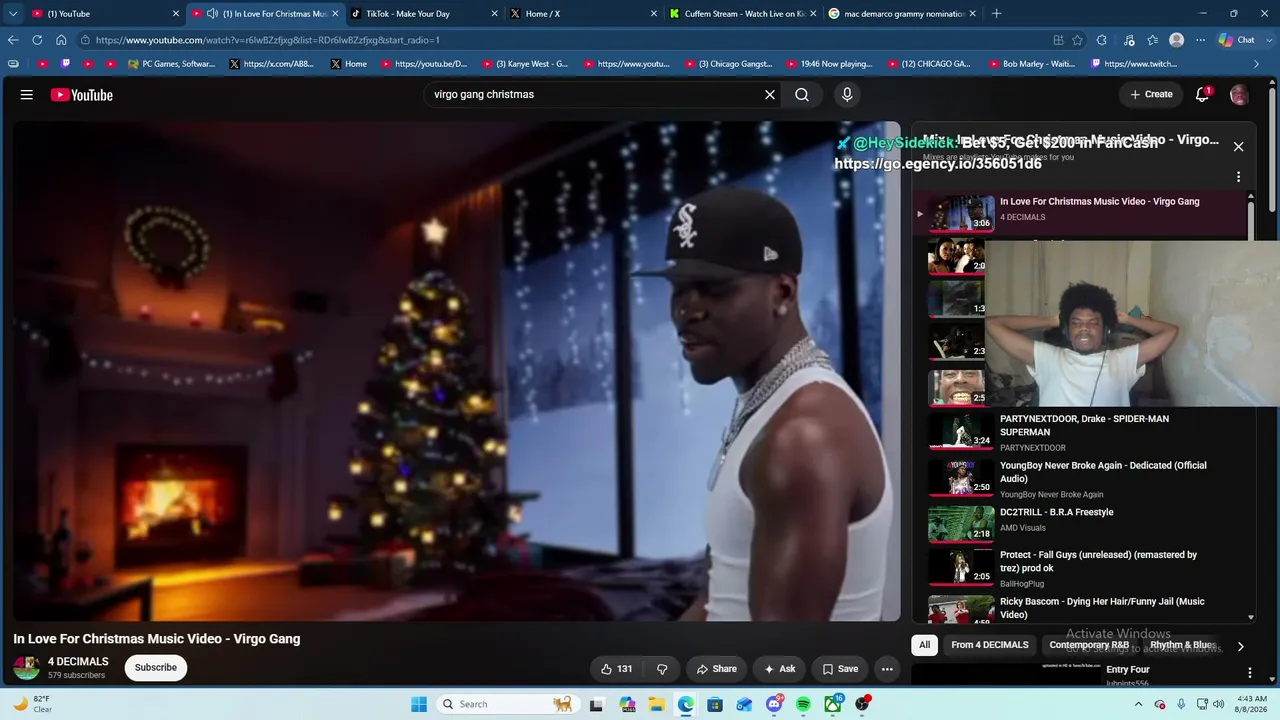Select the All filter chip

click(924, 645)
